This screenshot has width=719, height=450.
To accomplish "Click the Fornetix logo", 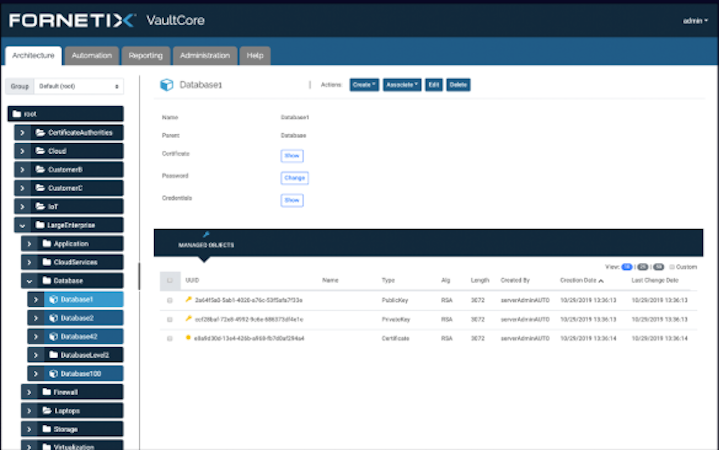I will tap(72, 20).
